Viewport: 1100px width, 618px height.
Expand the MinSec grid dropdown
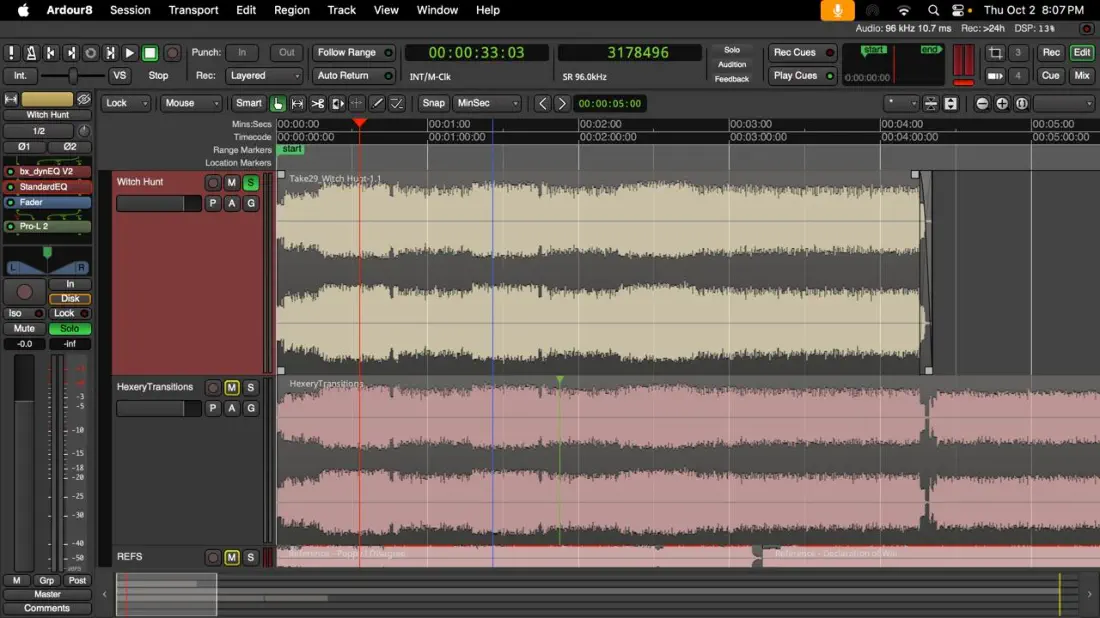tap(487, 103)
